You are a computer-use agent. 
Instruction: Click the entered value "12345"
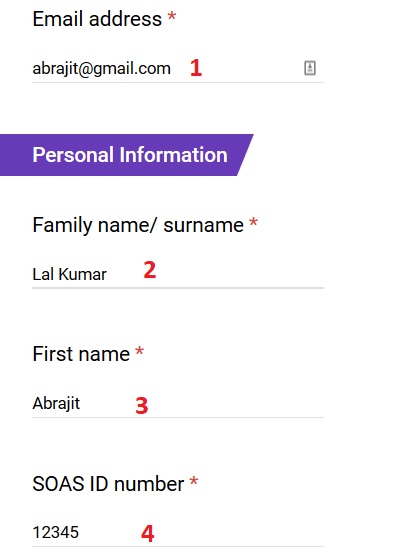[x=56, y=533]
